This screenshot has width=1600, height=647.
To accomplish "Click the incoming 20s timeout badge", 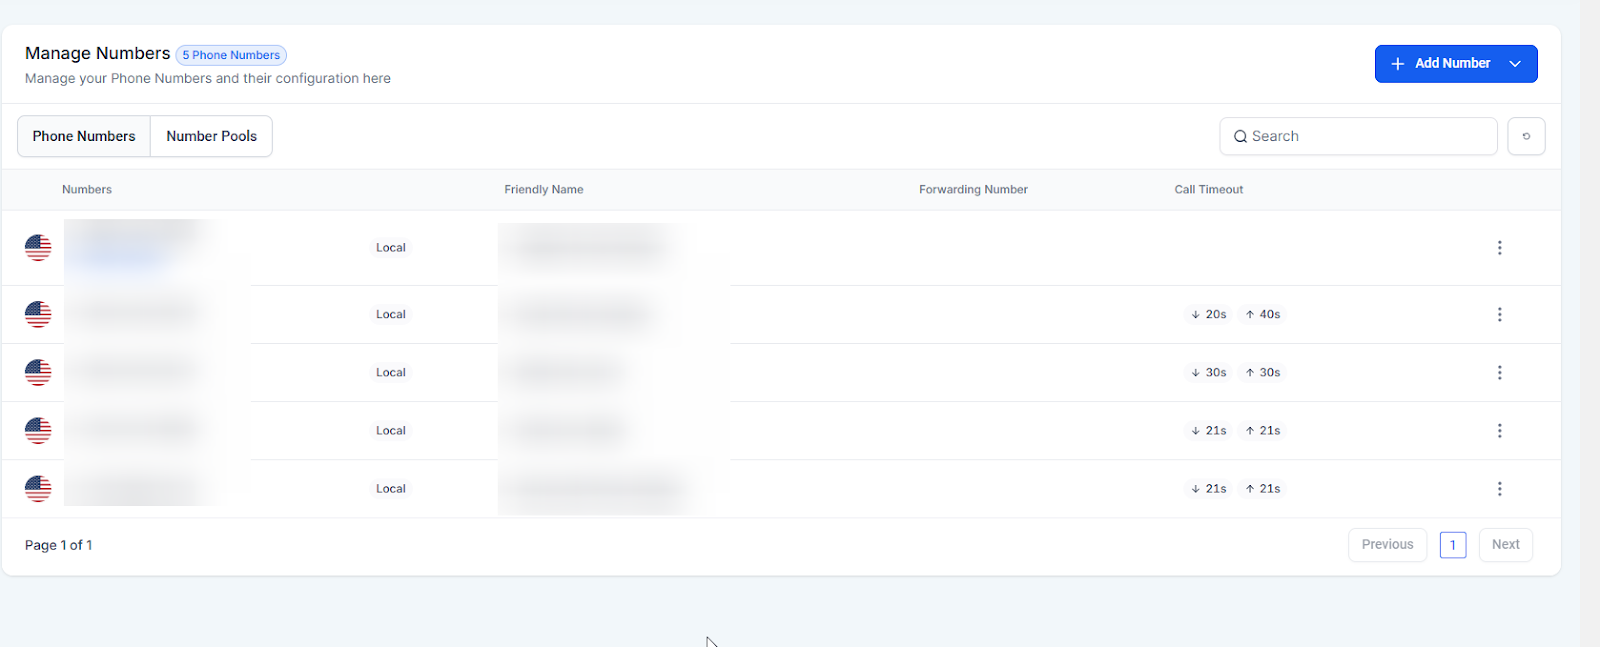I will click(1208, 314).
